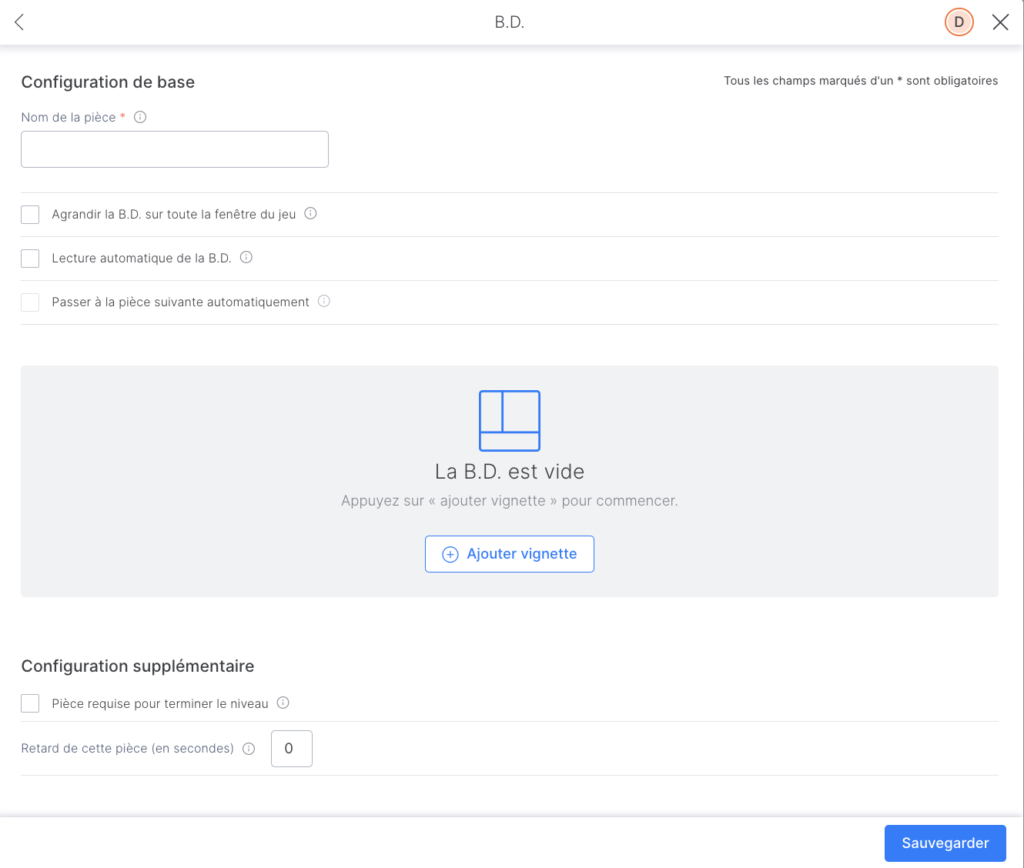Click the back arrow in the header

[x=19, y=22]
